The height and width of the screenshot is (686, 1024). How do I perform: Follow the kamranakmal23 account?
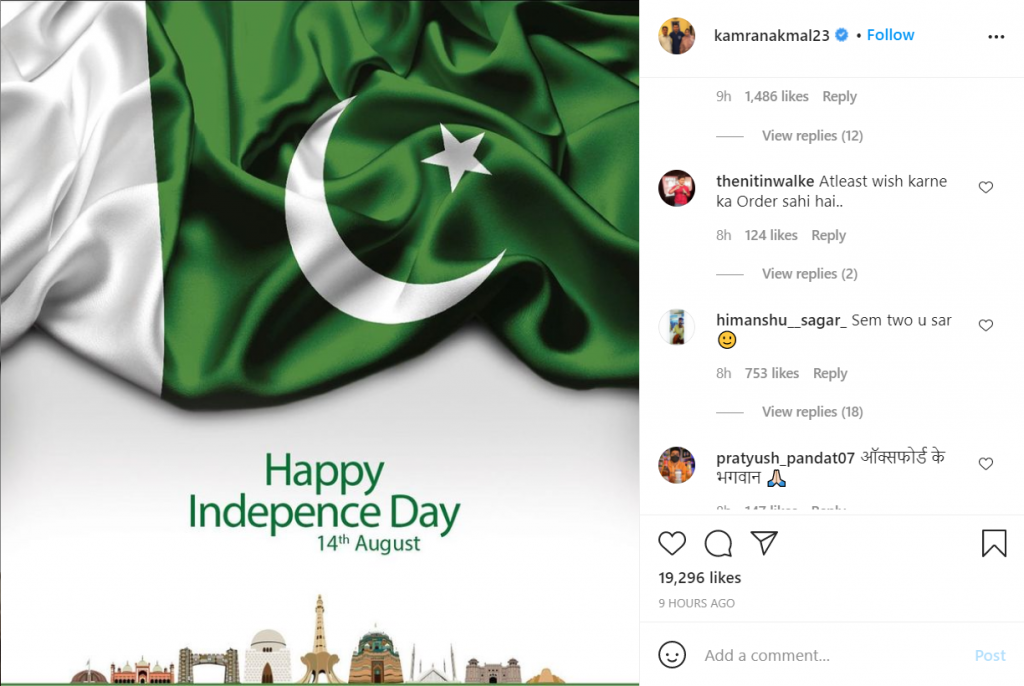[x=890, y=35]
